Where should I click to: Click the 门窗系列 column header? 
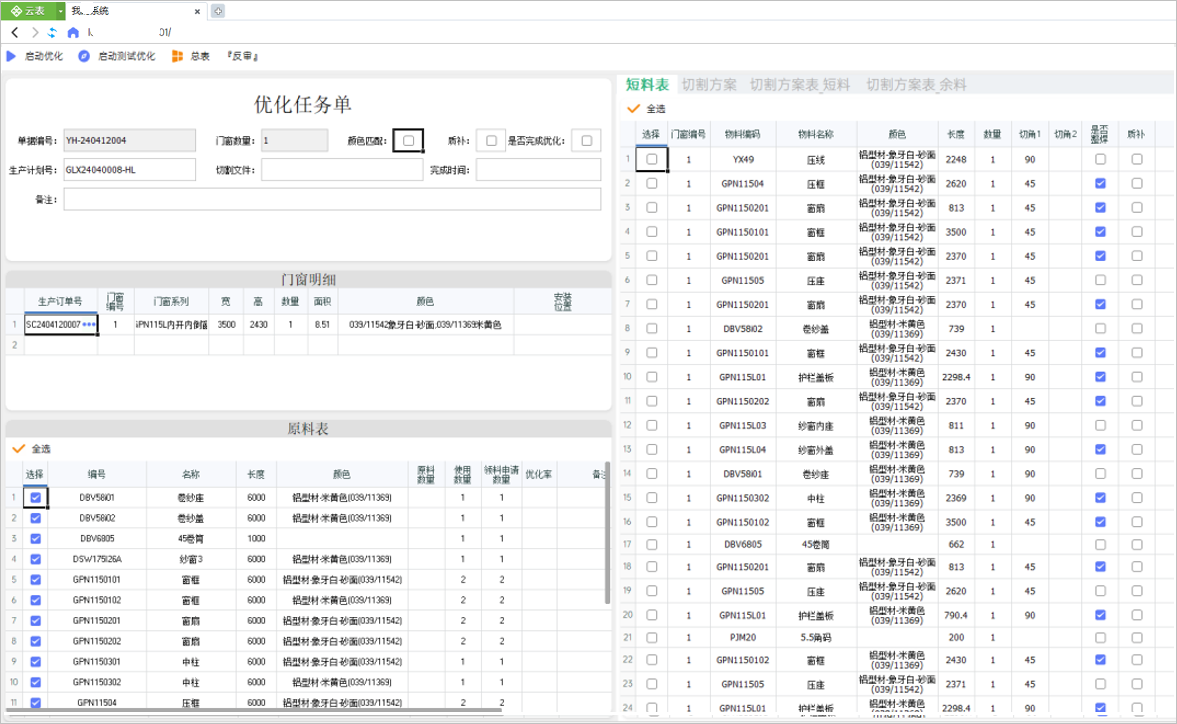[171, 302]
